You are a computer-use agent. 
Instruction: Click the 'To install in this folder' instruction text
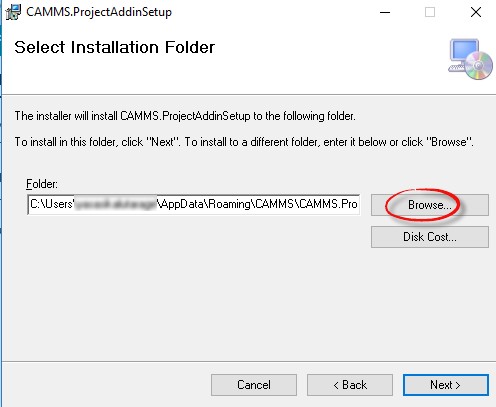(244, 142)
